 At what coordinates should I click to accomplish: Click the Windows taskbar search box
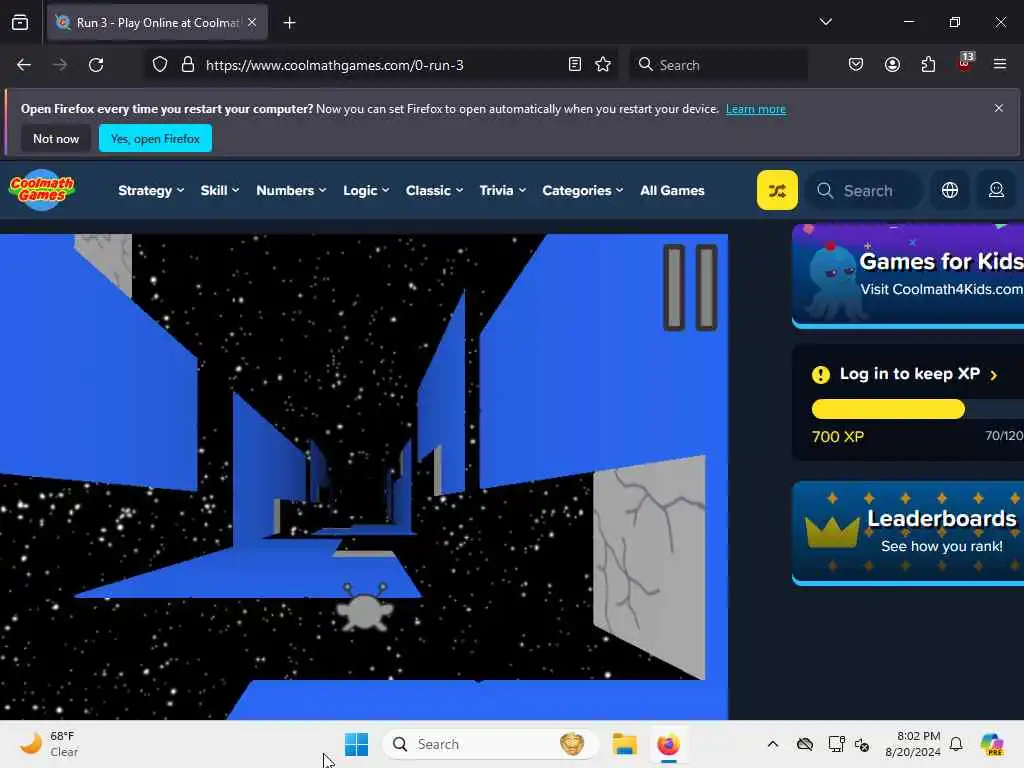pyautogui.click(x=490, y=744)
